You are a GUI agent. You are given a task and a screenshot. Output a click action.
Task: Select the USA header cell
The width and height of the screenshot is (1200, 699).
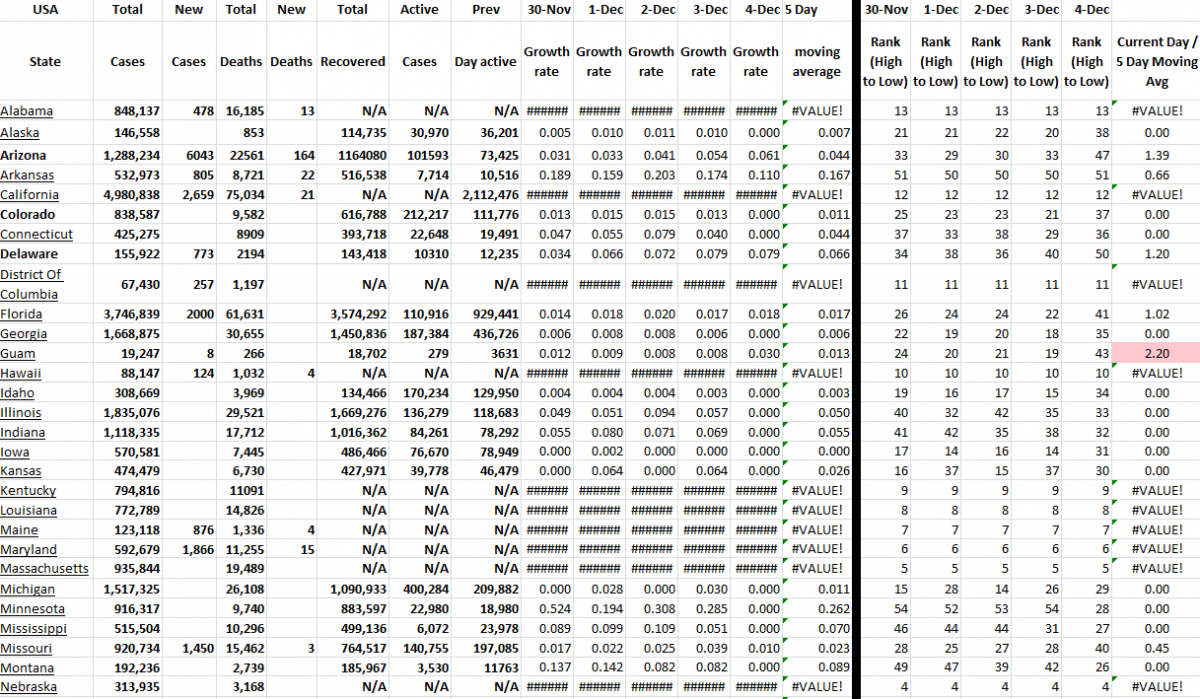coord(45,10)
